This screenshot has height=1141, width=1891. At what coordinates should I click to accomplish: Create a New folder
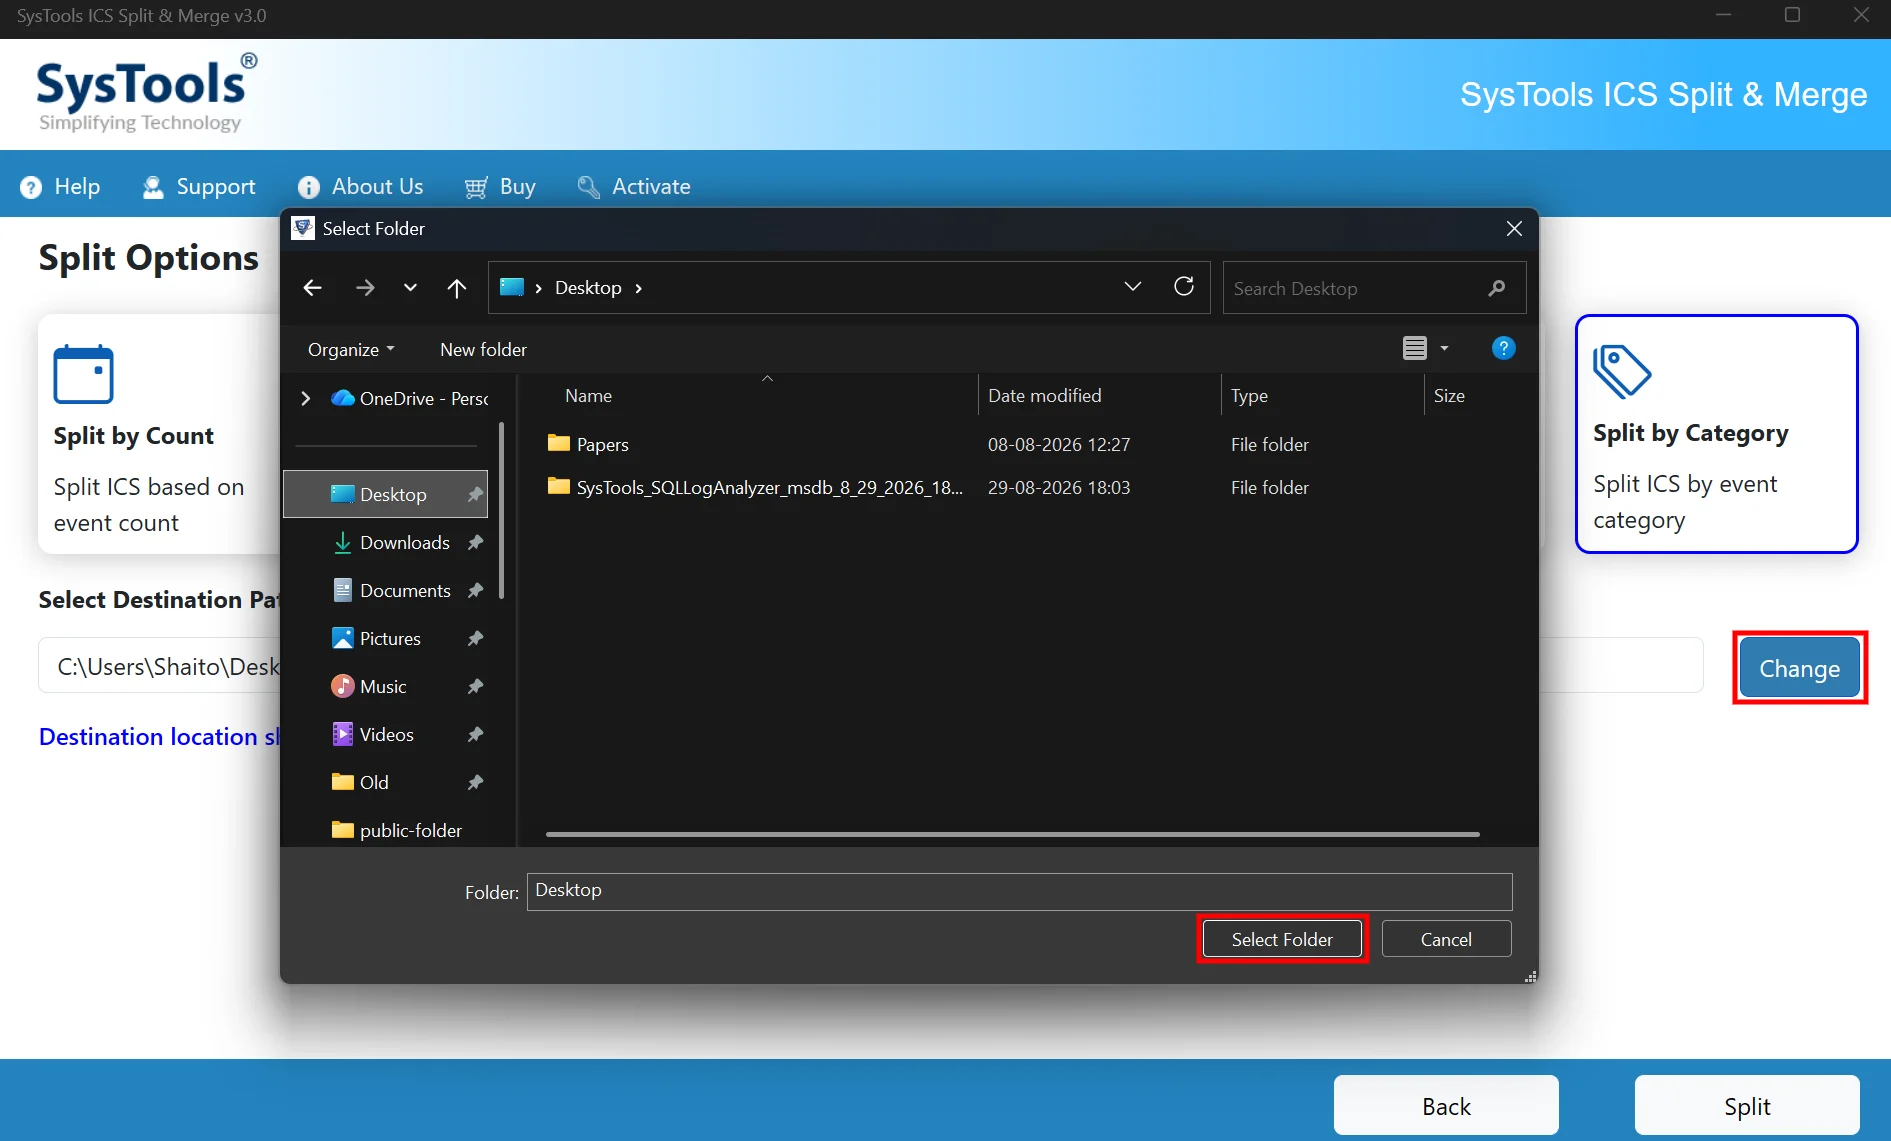click(483, 349)
